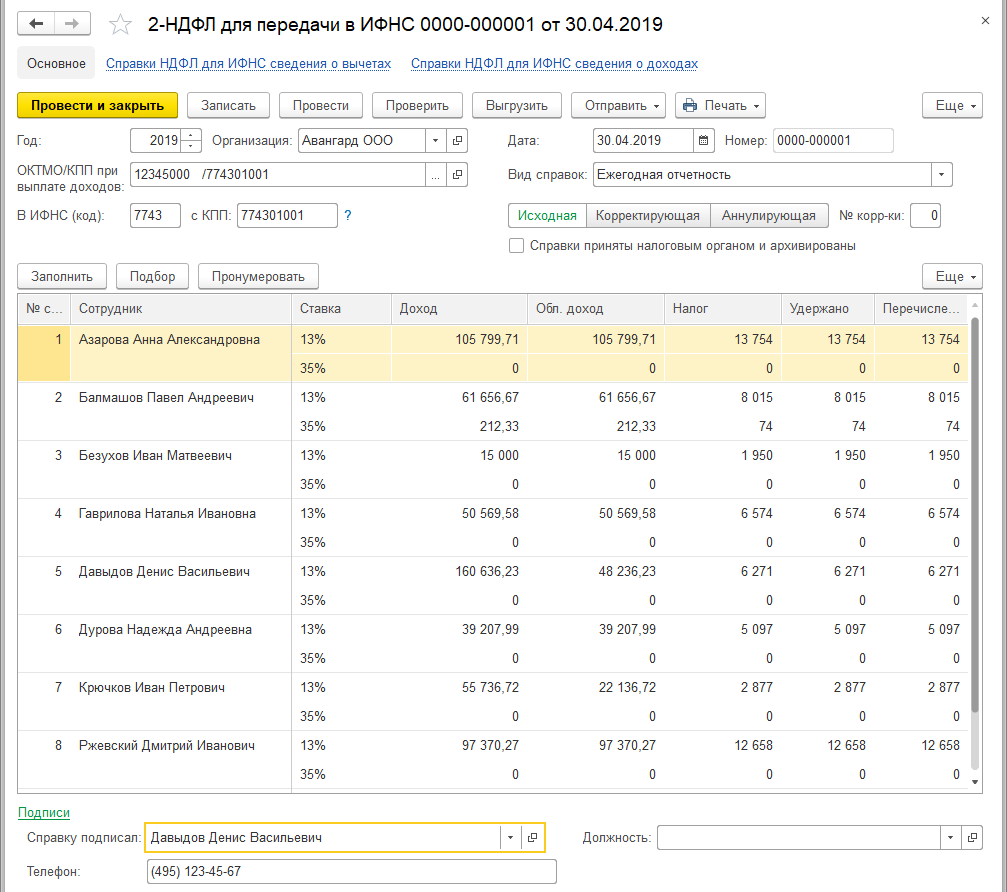Open 'Справки НДФЛ для ИФНС сведения о доходах' tab
The width and height of the screenshot is (1007, 892).
[x=554, y=64]
